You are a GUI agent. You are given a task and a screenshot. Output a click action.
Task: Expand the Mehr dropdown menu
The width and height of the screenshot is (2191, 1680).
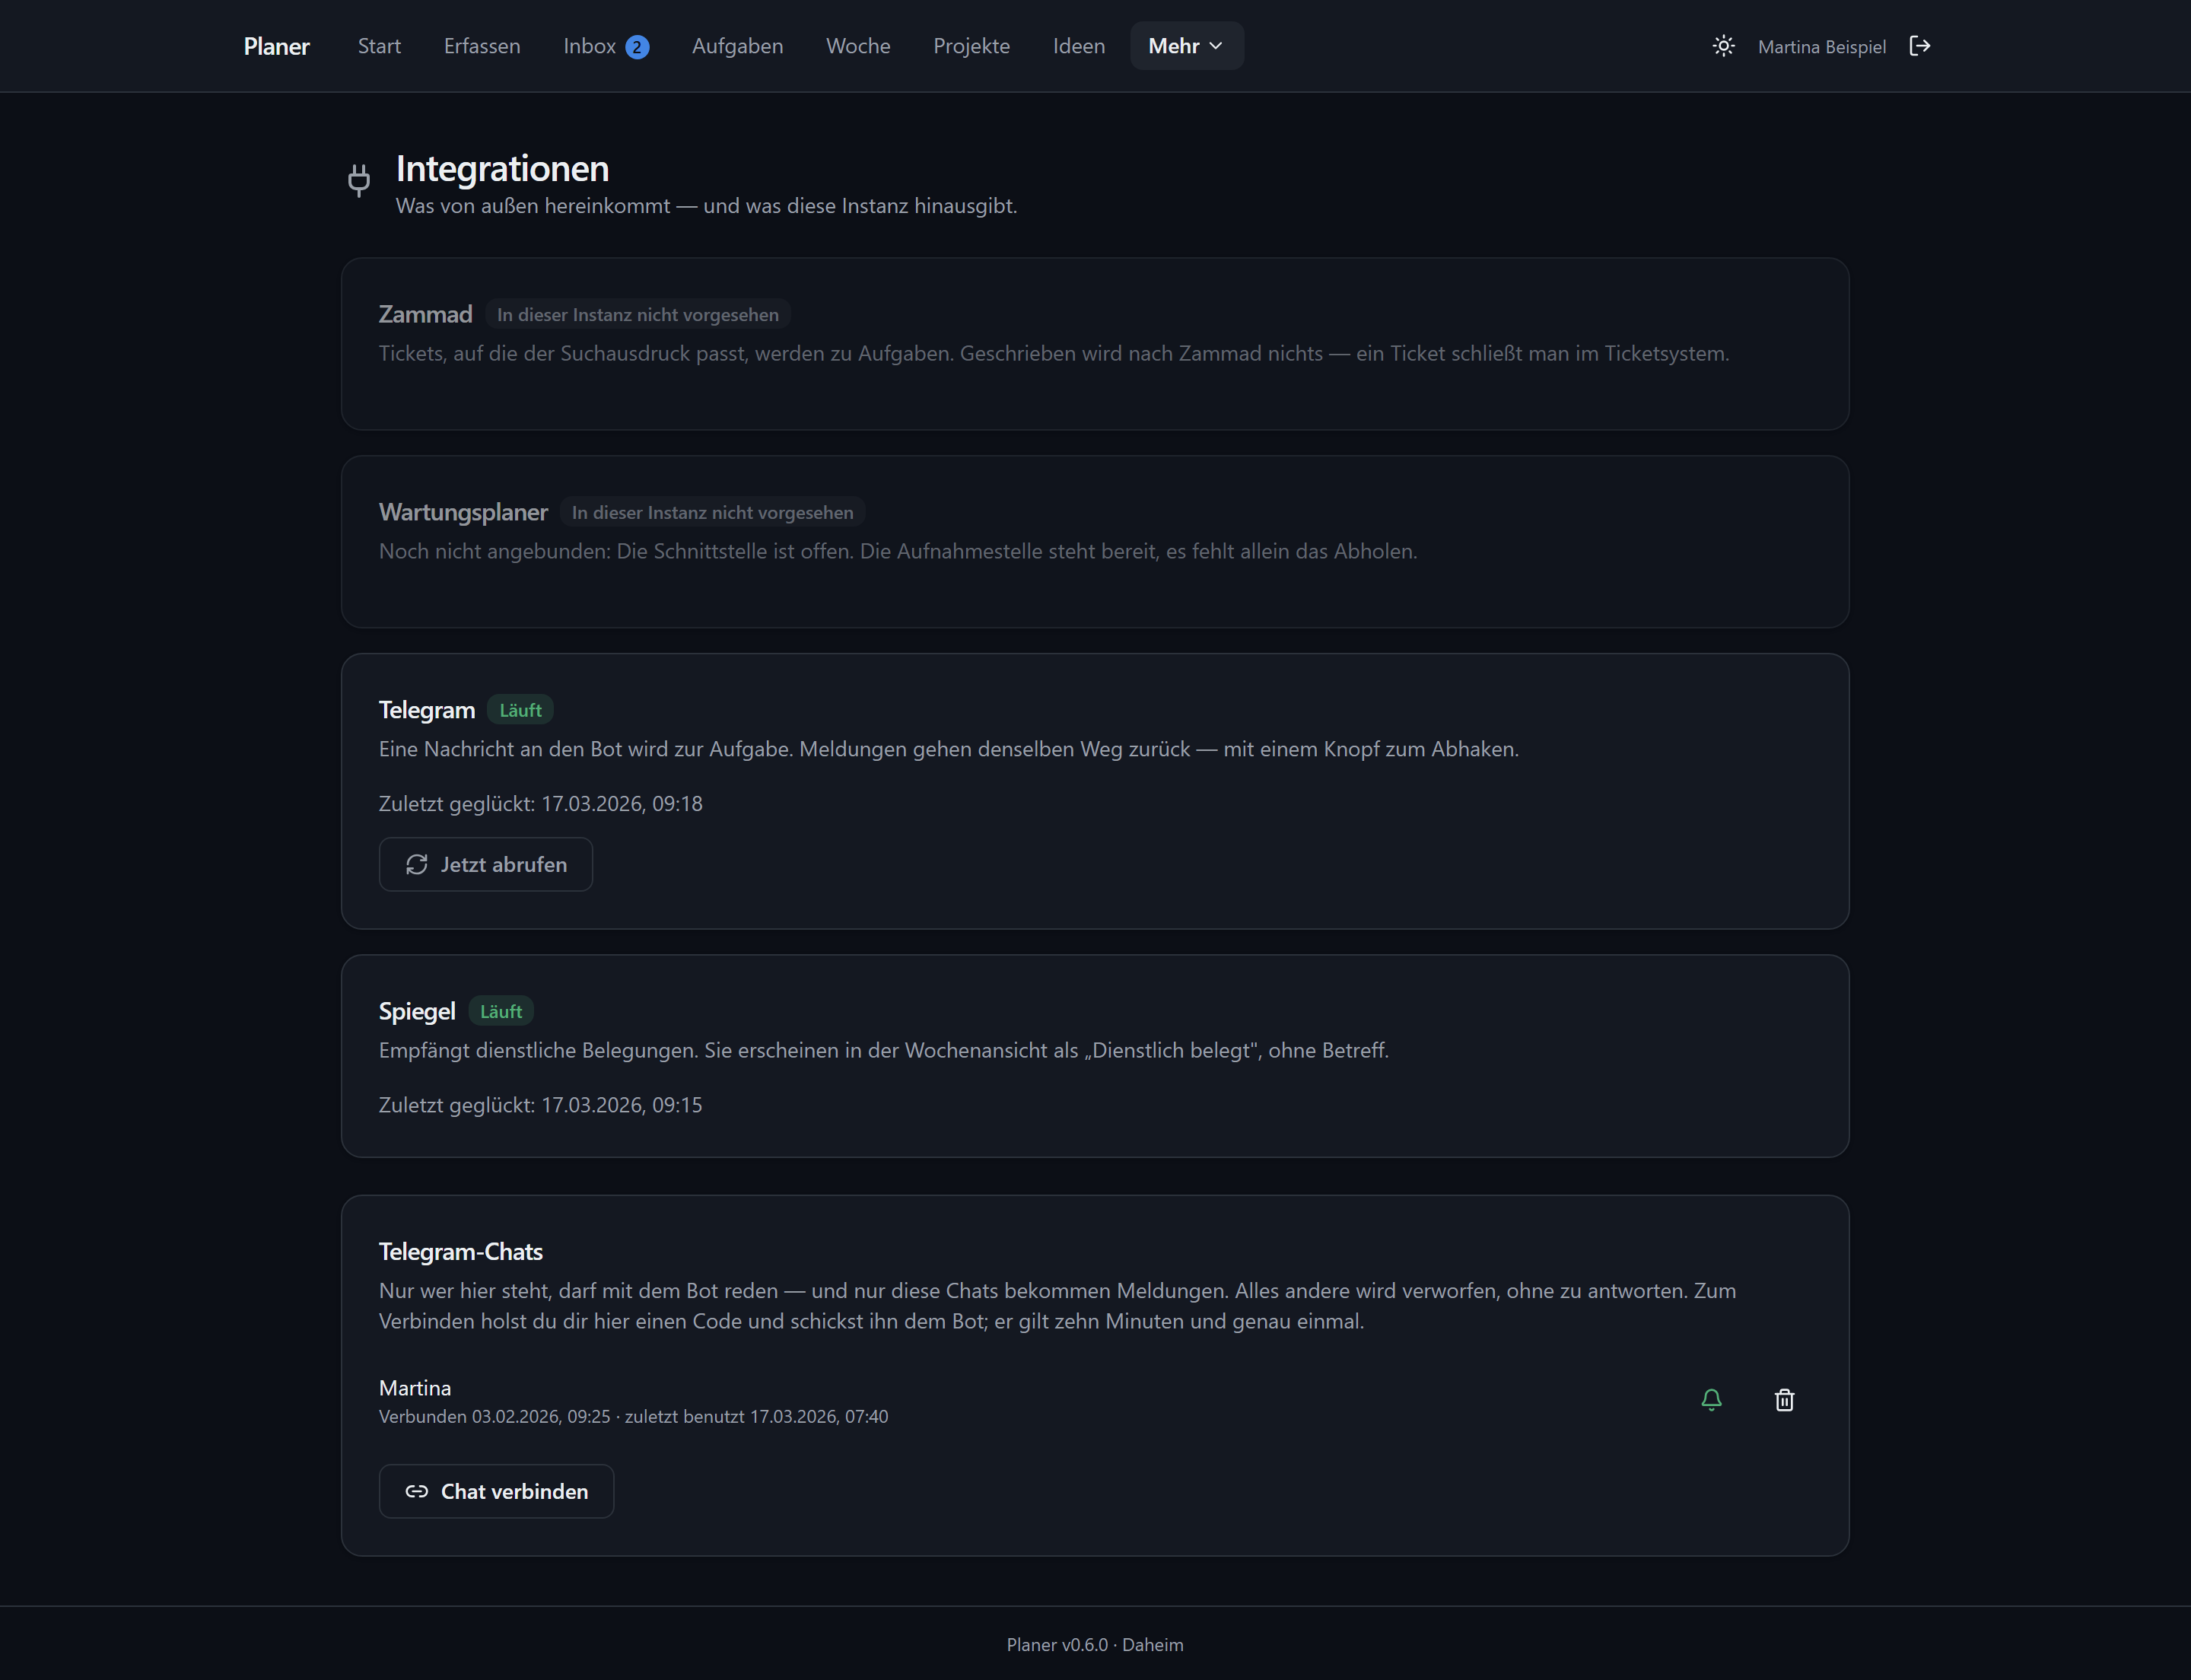(x=1187, y=46)
